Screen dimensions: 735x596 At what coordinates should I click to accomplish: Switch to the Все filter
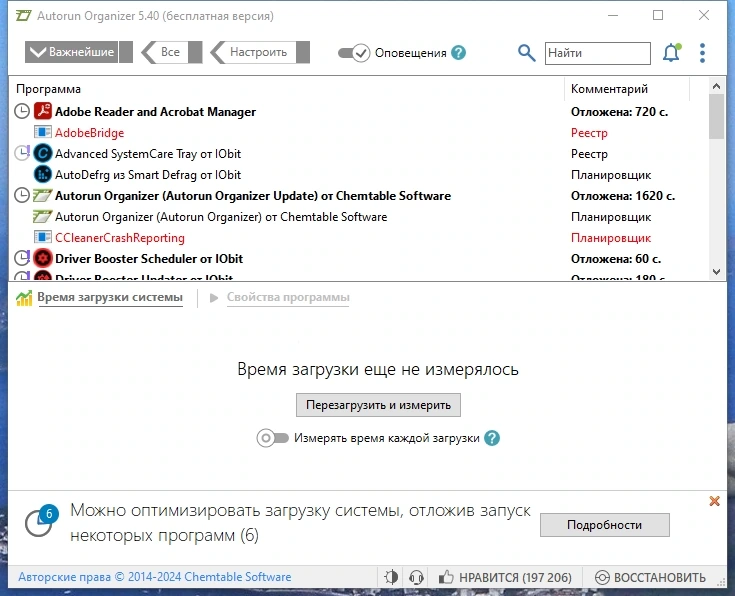(172, 52)
